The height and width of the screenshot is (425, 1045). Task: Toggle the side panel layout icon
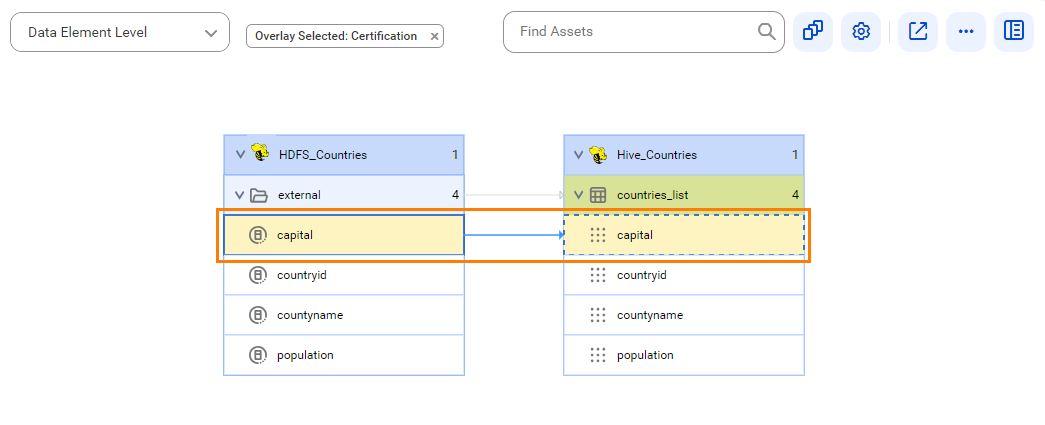point(1014,31)
